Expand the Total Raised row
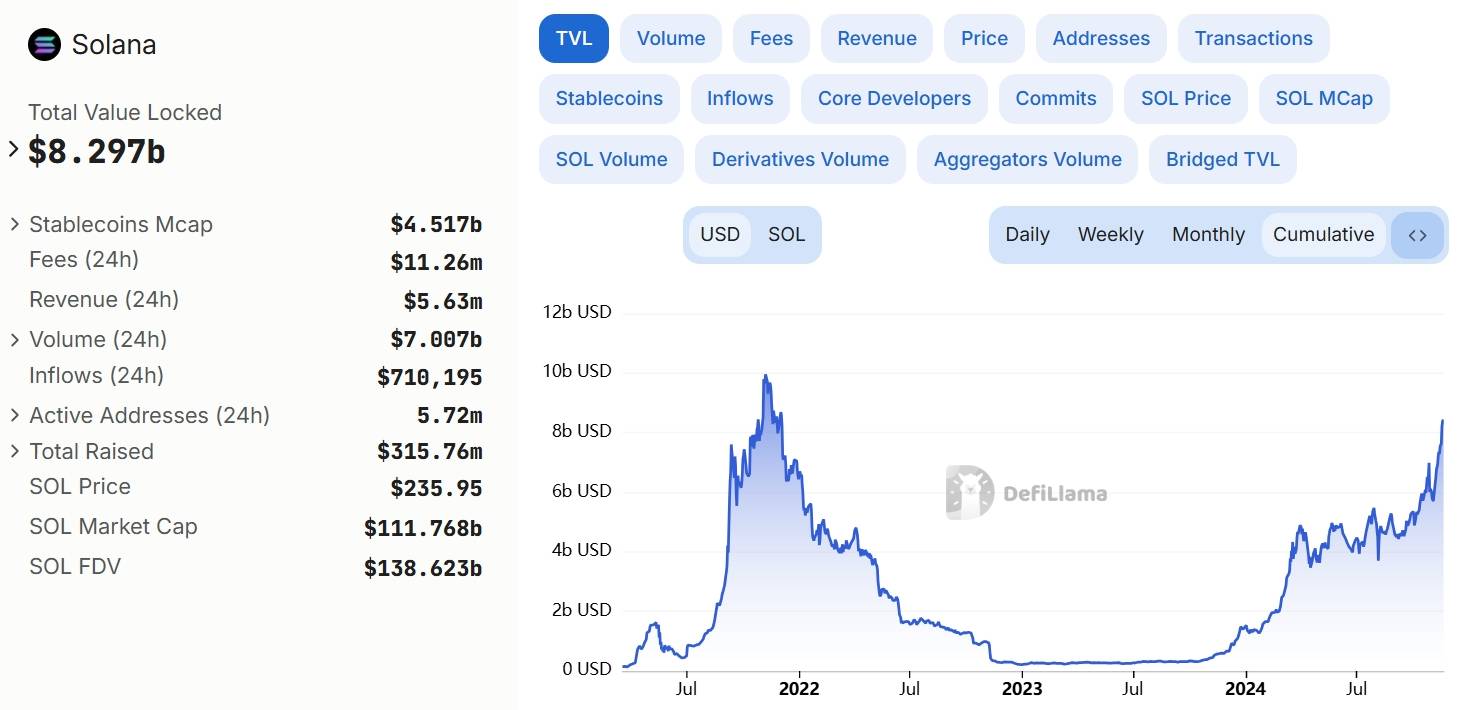Image resolution: width=1464 pixels, height=710 pixels. point(14,451)
